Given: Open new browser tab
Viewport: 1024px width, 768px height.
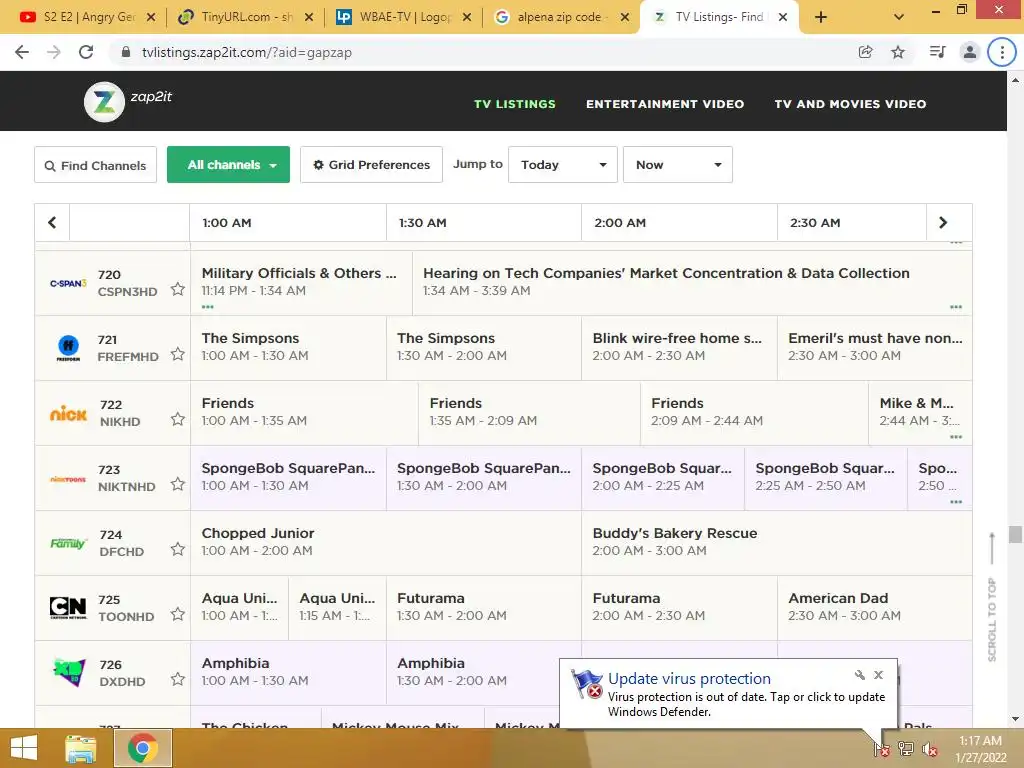Looking at the screenshot, I should (821, 17).
